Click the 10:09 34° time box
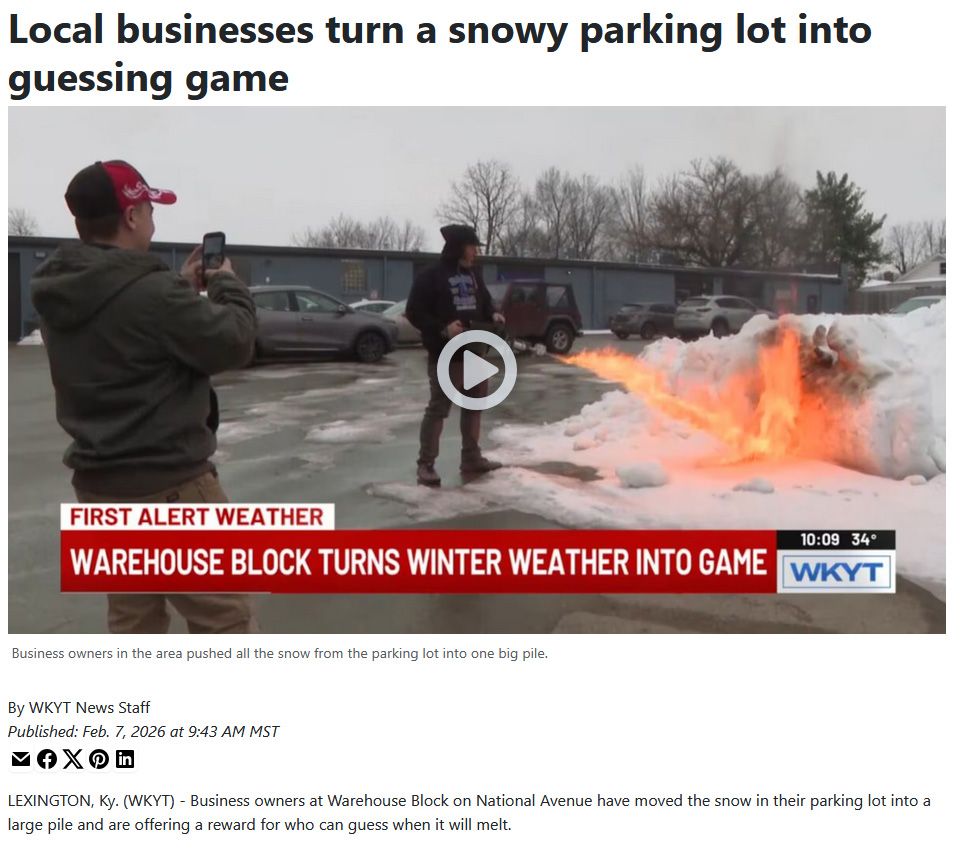 836,540
